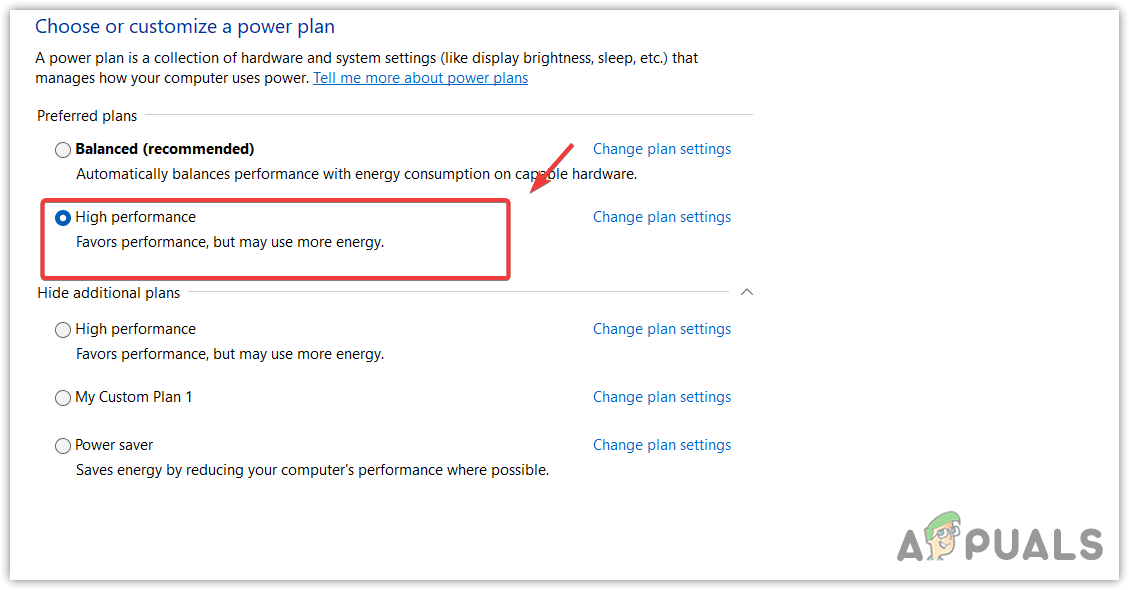Enable the Power saver radio button
This screenshot has height=590, width=1129.
tap(63, 446)
